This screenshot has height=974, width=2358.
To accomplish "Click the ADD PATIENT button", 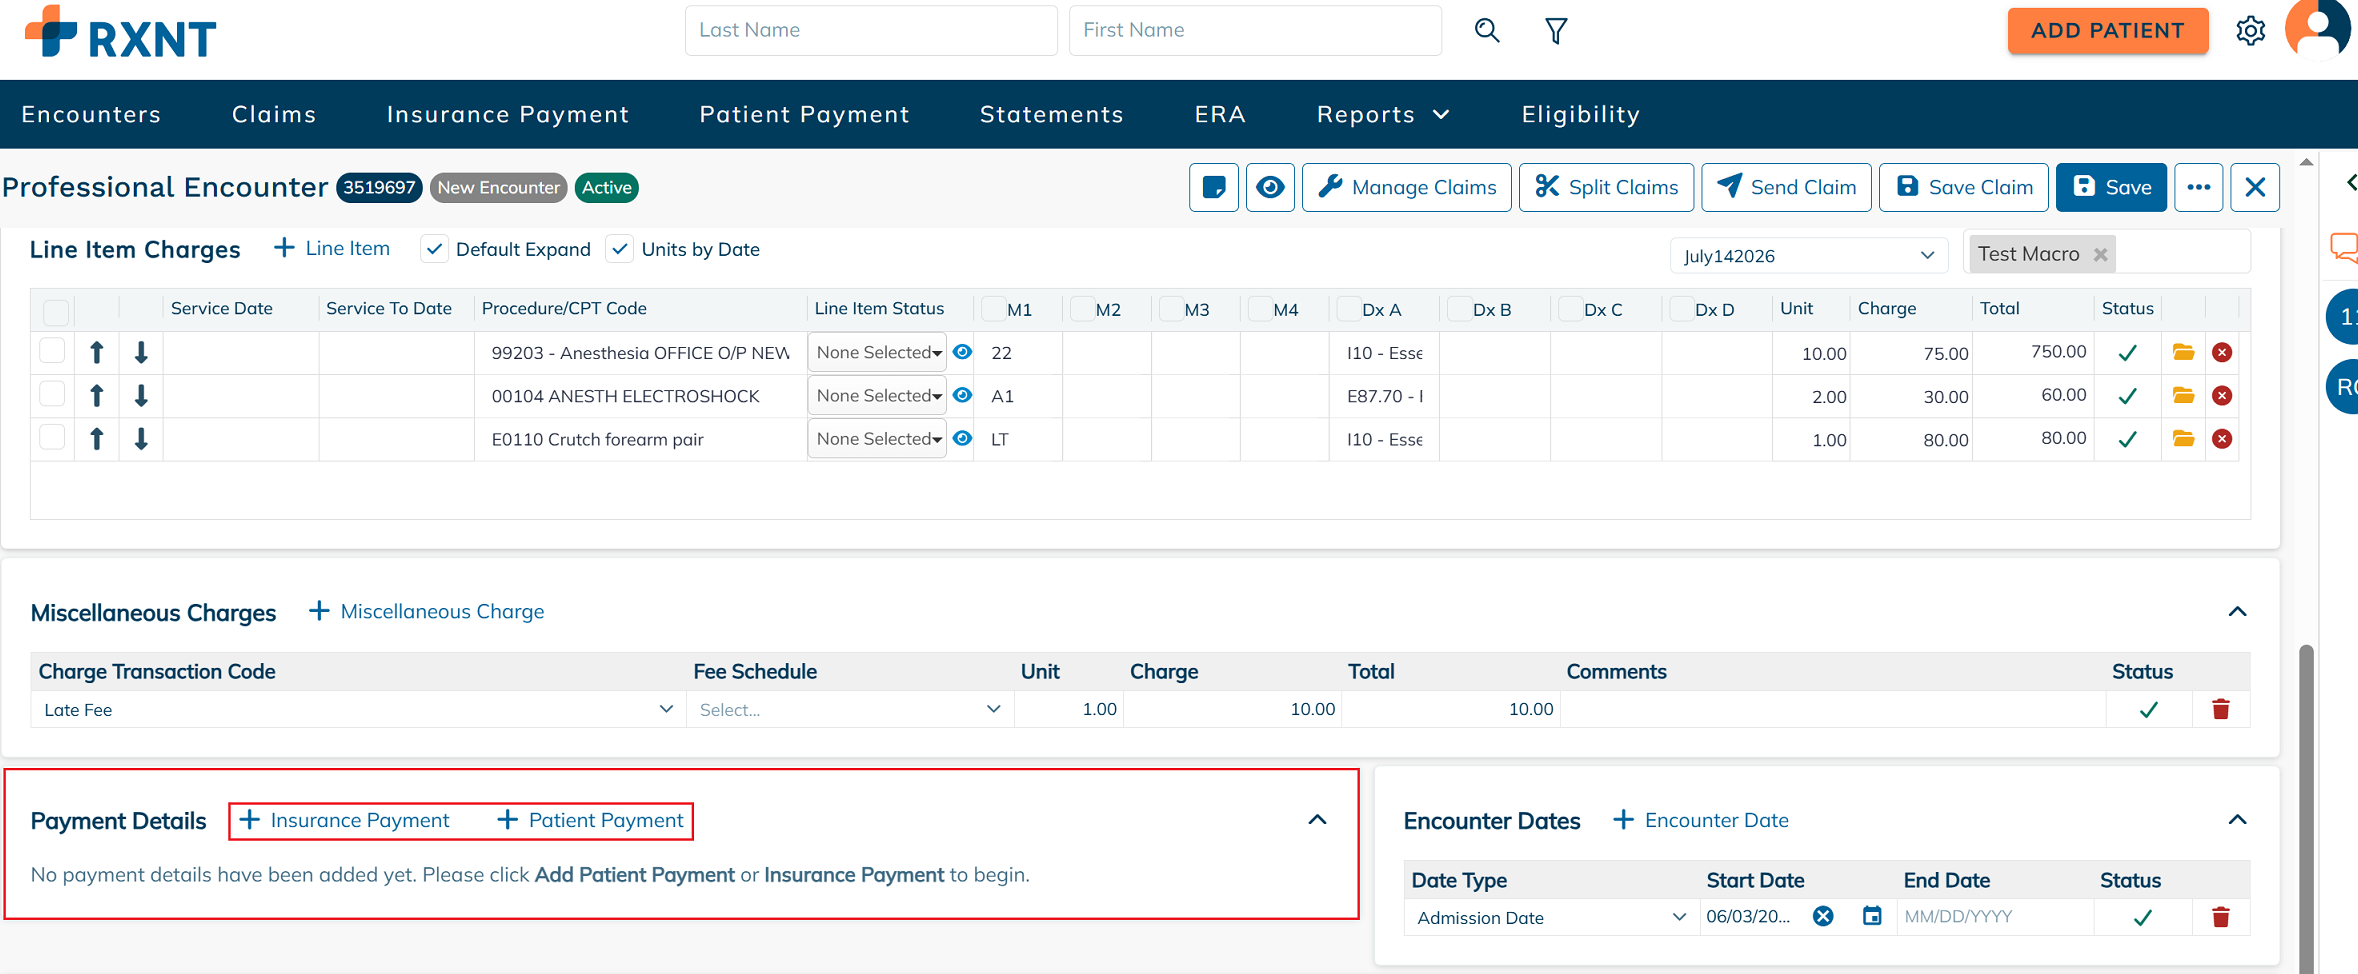I will [2107, 31].
